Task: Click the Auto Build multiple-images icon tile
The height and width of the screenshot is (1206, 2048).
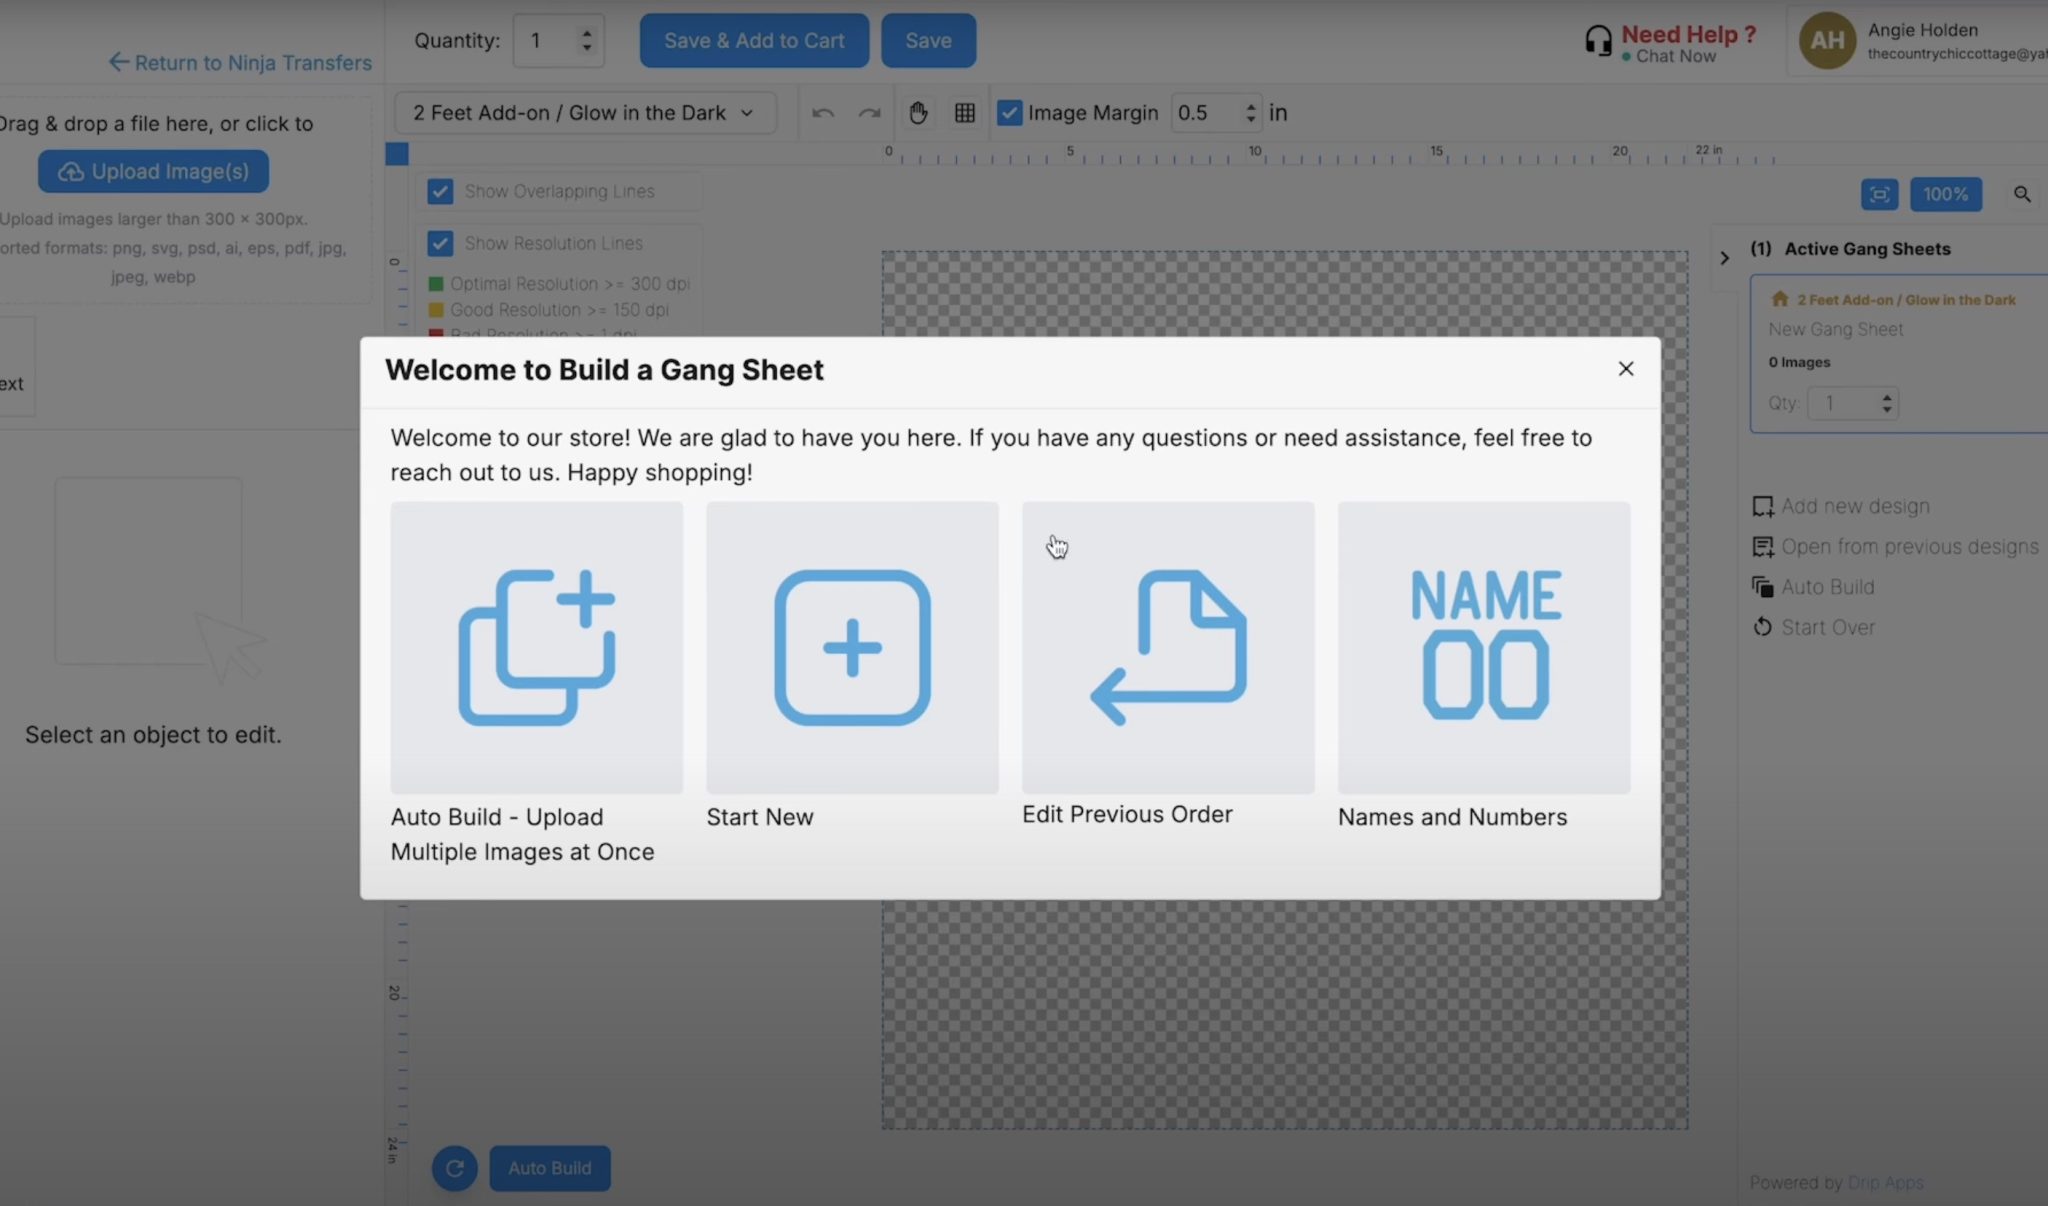Action: click(x=537, y=647)
